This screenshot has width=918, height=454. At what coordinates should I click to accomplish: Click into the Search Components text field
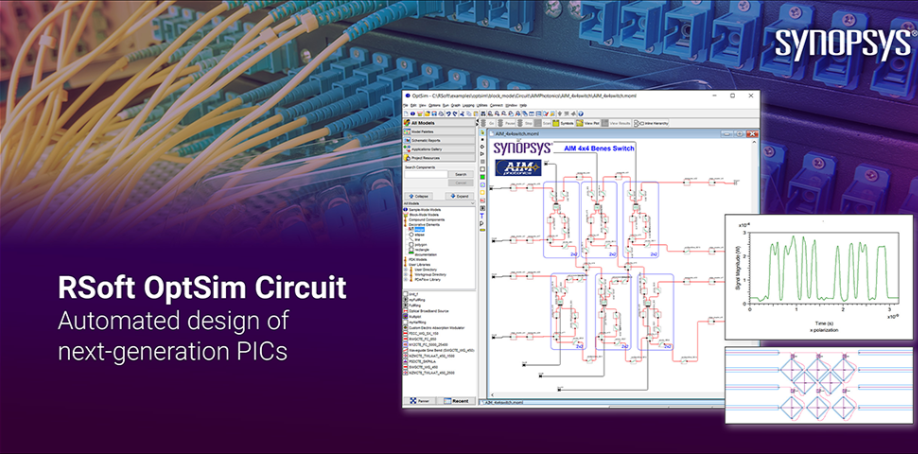coord(426,174)
